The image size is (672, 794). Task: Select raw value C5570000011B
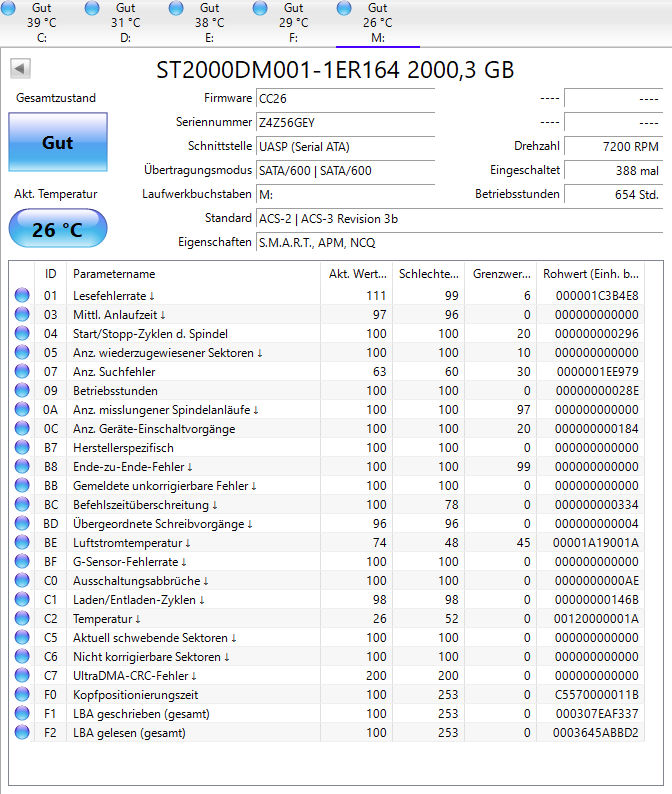tap(597, 695)
